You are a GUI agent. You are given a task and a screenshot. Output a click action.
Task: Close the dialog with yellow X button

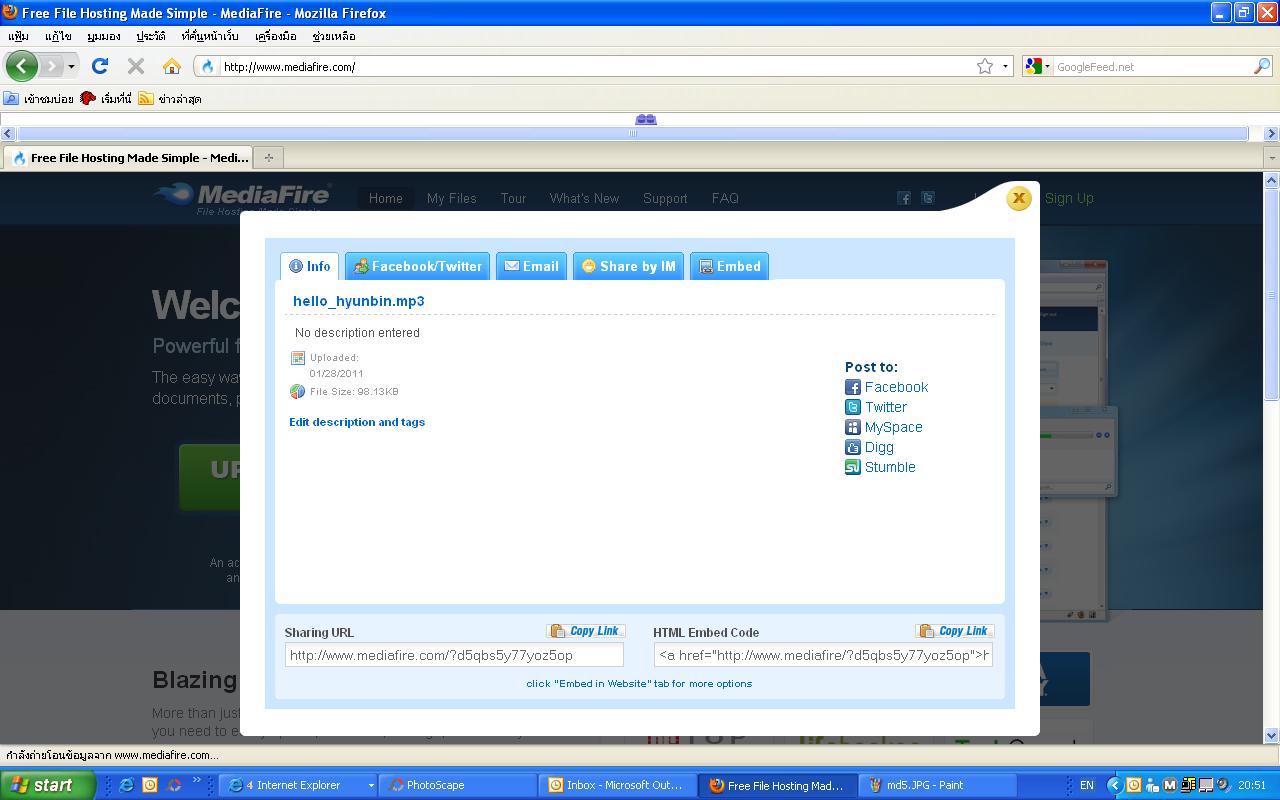pyautogui.click(x=1018, y=198)
